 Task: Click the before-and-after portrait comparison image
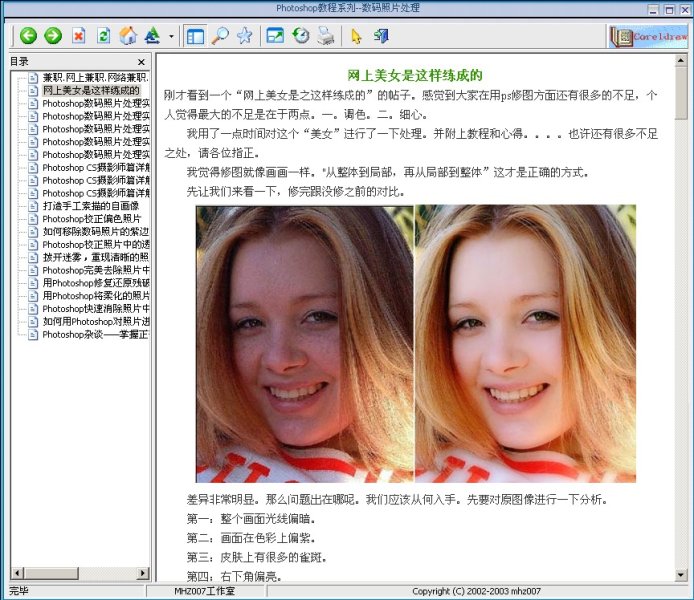[x=415, y=344]
